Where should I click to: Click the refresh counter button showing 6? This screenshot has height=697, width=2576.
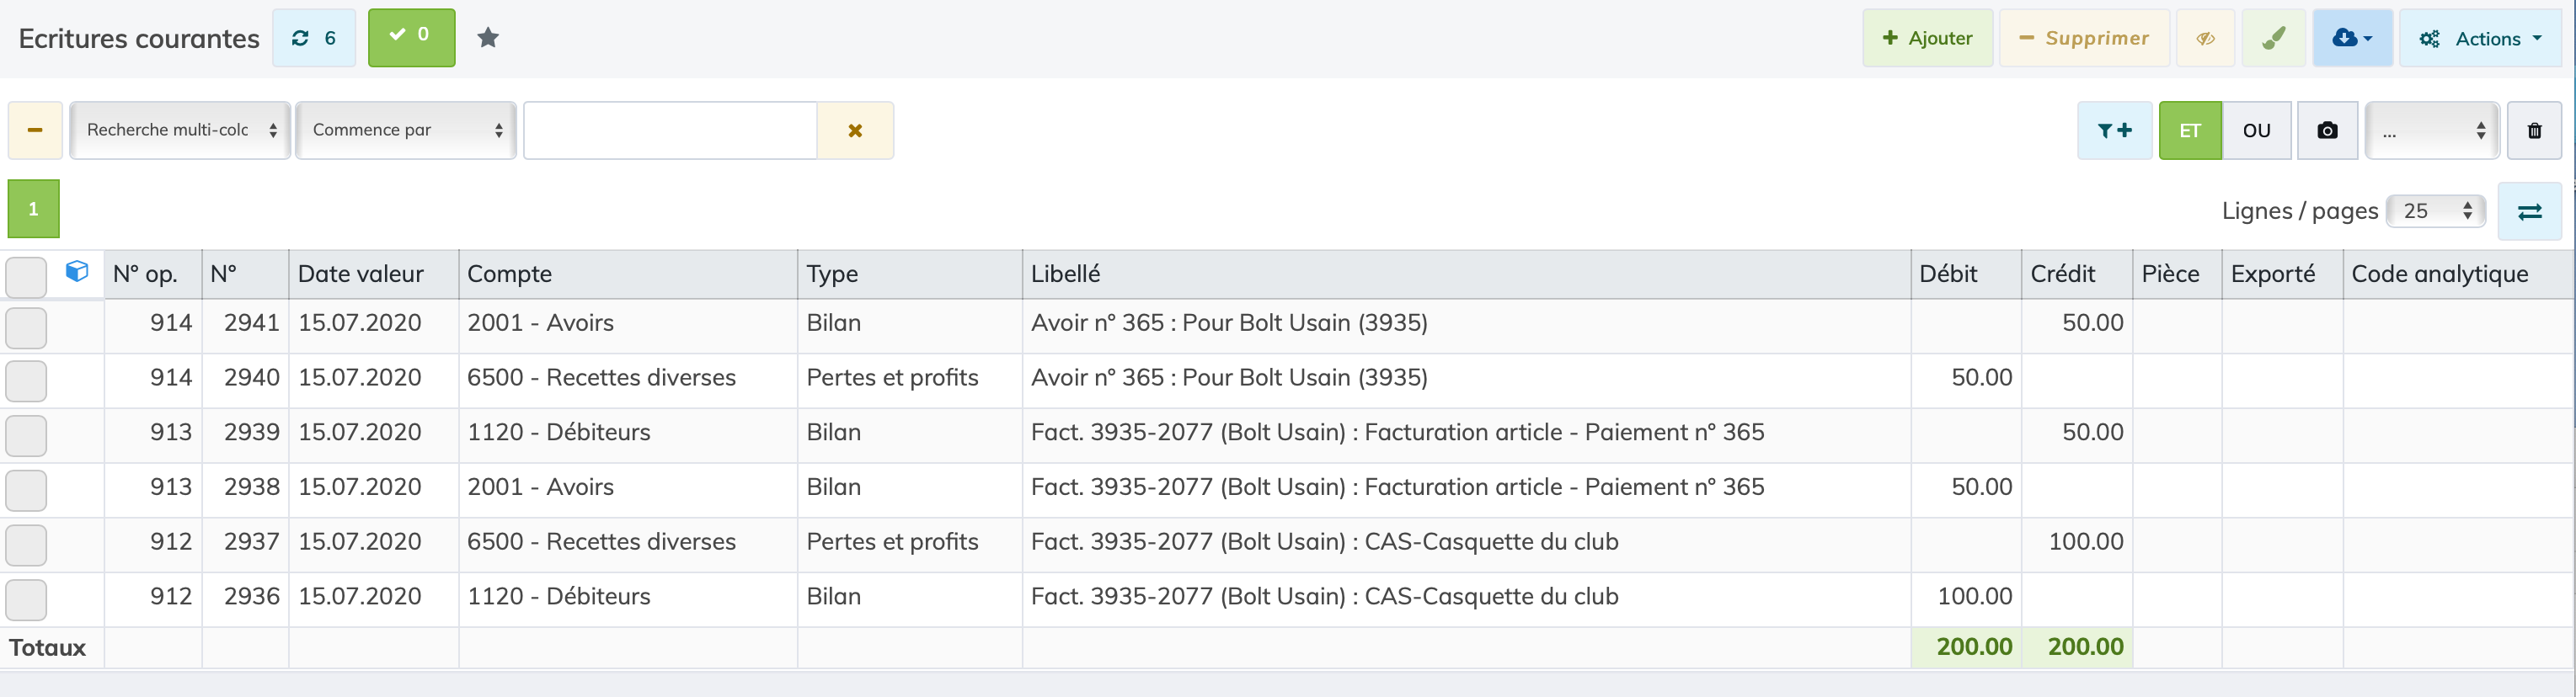(x=314, y=38)
